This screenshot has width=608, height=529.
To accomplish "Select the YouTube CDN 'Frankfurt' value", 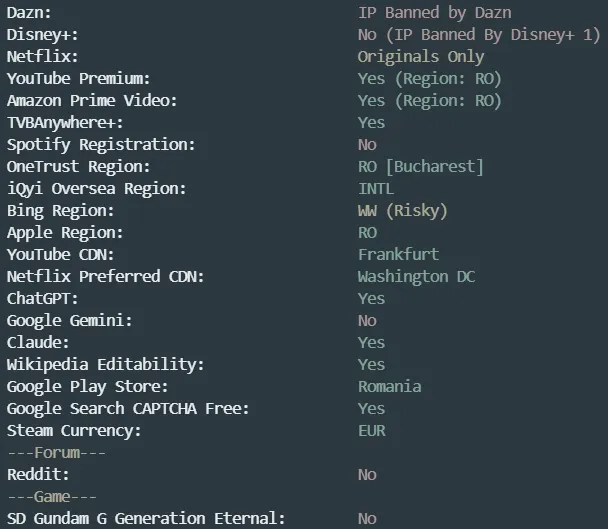I will (398, 255).
